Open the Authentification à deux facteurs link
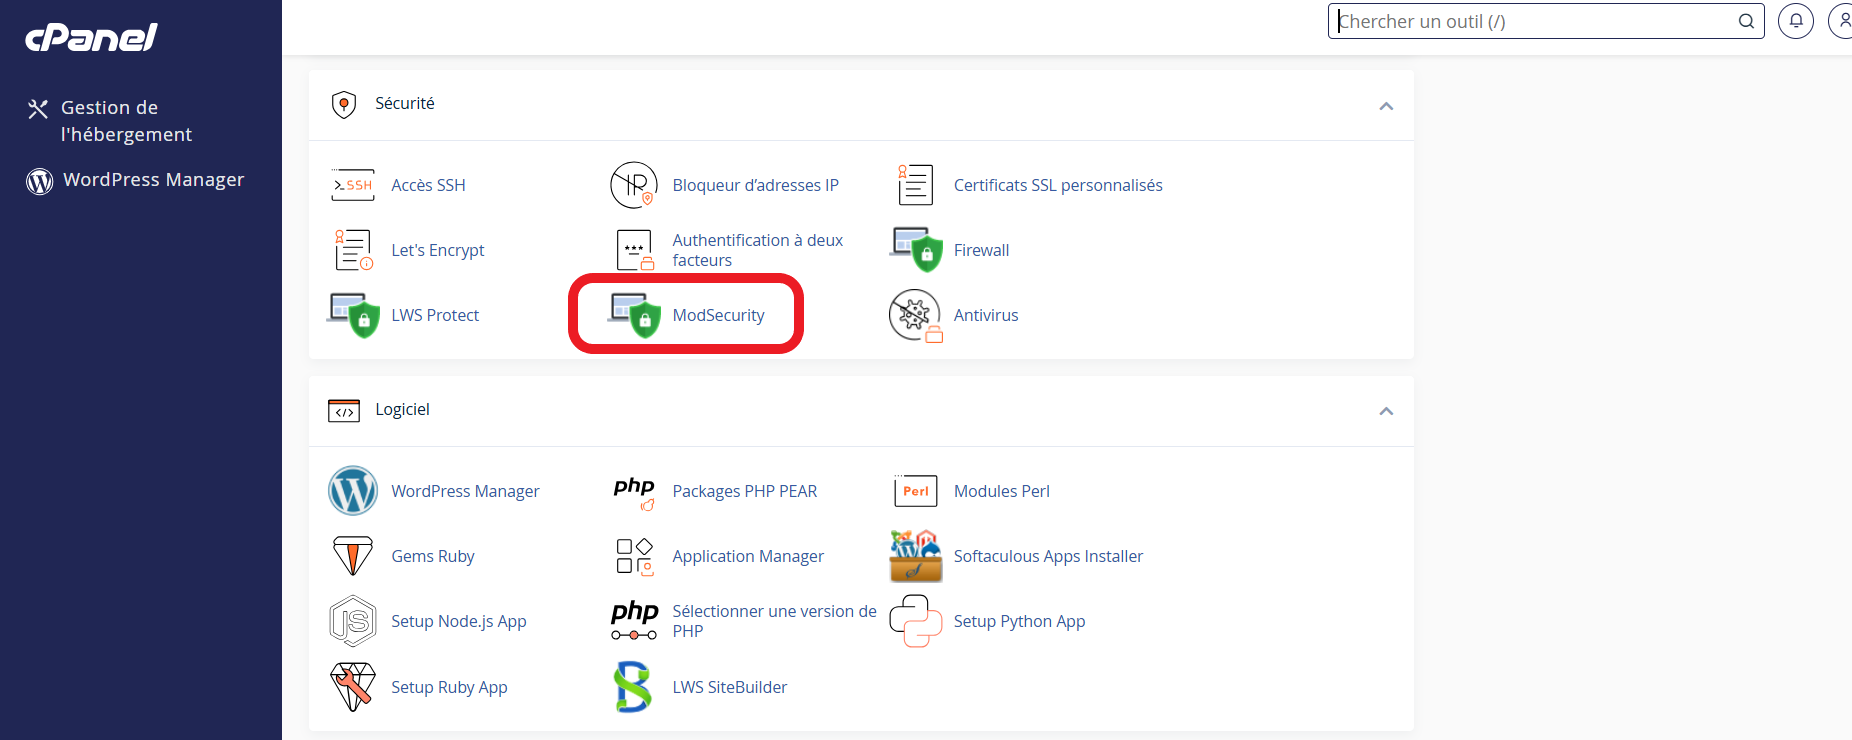 pyautogui.click(x=758, y=250)
